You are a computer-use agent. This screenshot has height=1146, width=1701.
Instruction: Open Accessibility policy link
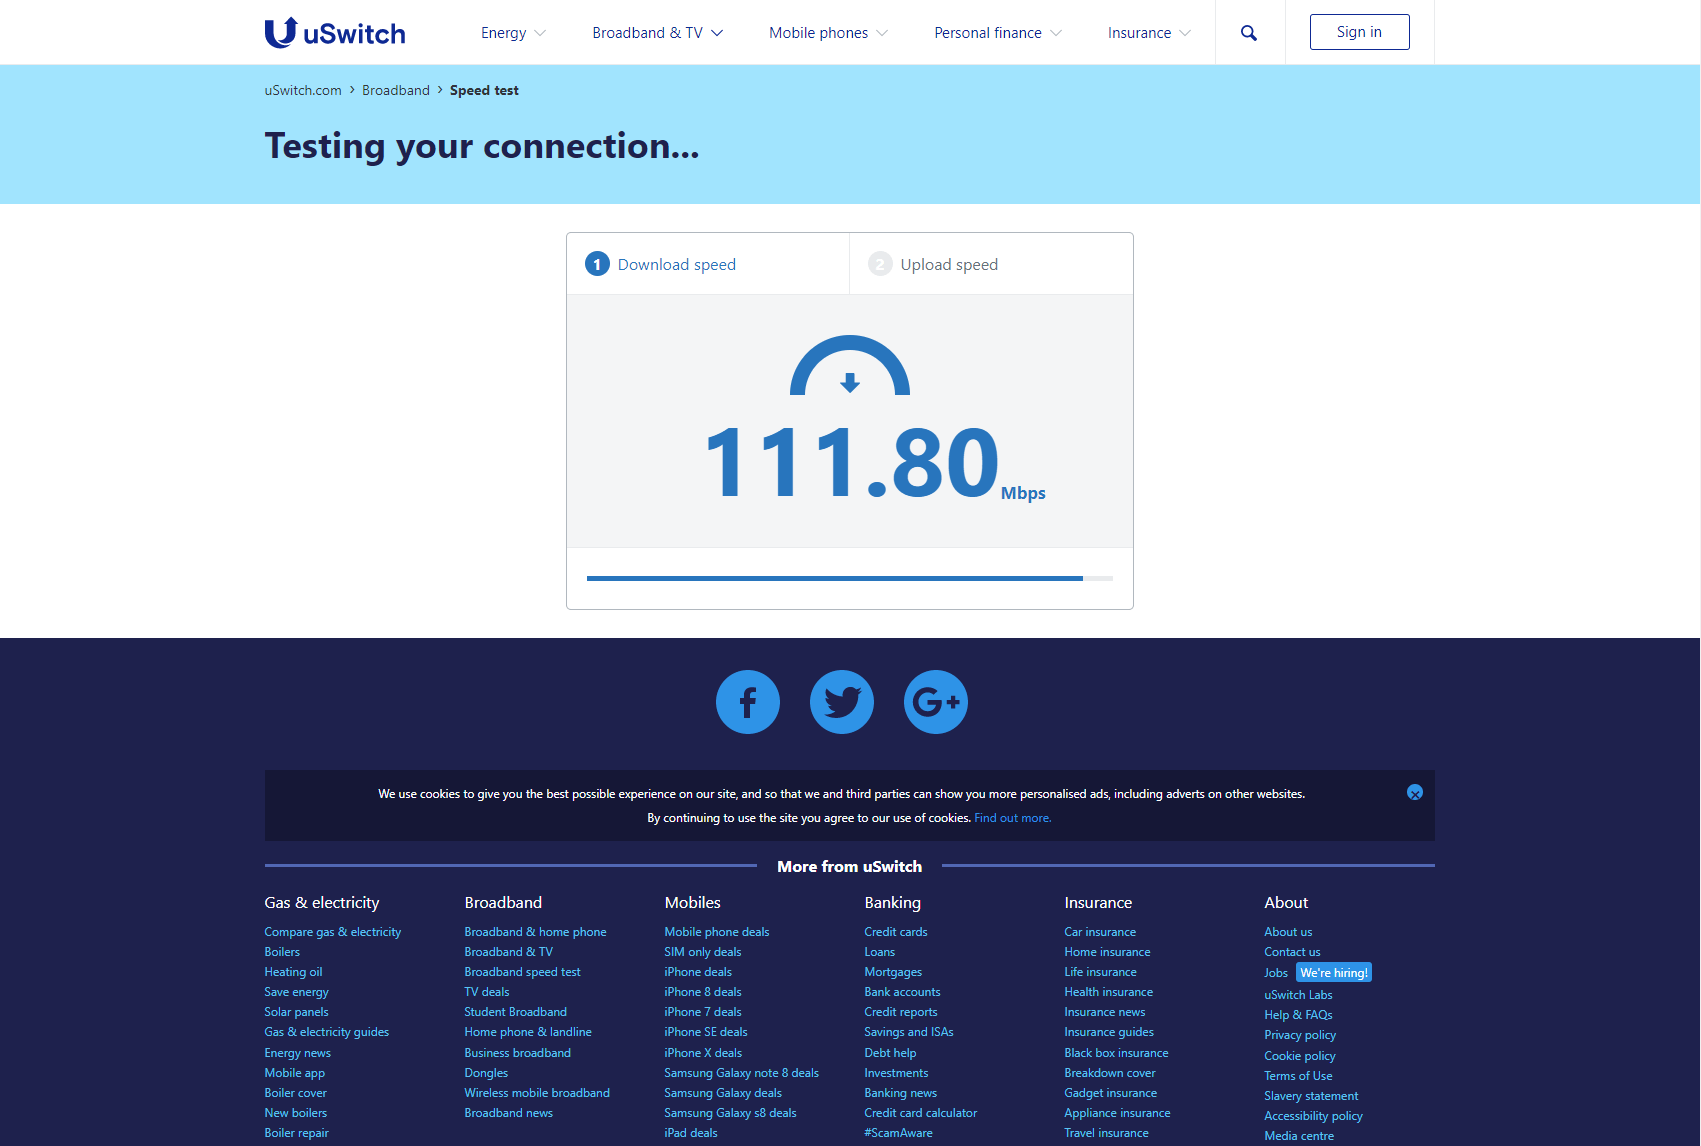coord(1313,1116)
